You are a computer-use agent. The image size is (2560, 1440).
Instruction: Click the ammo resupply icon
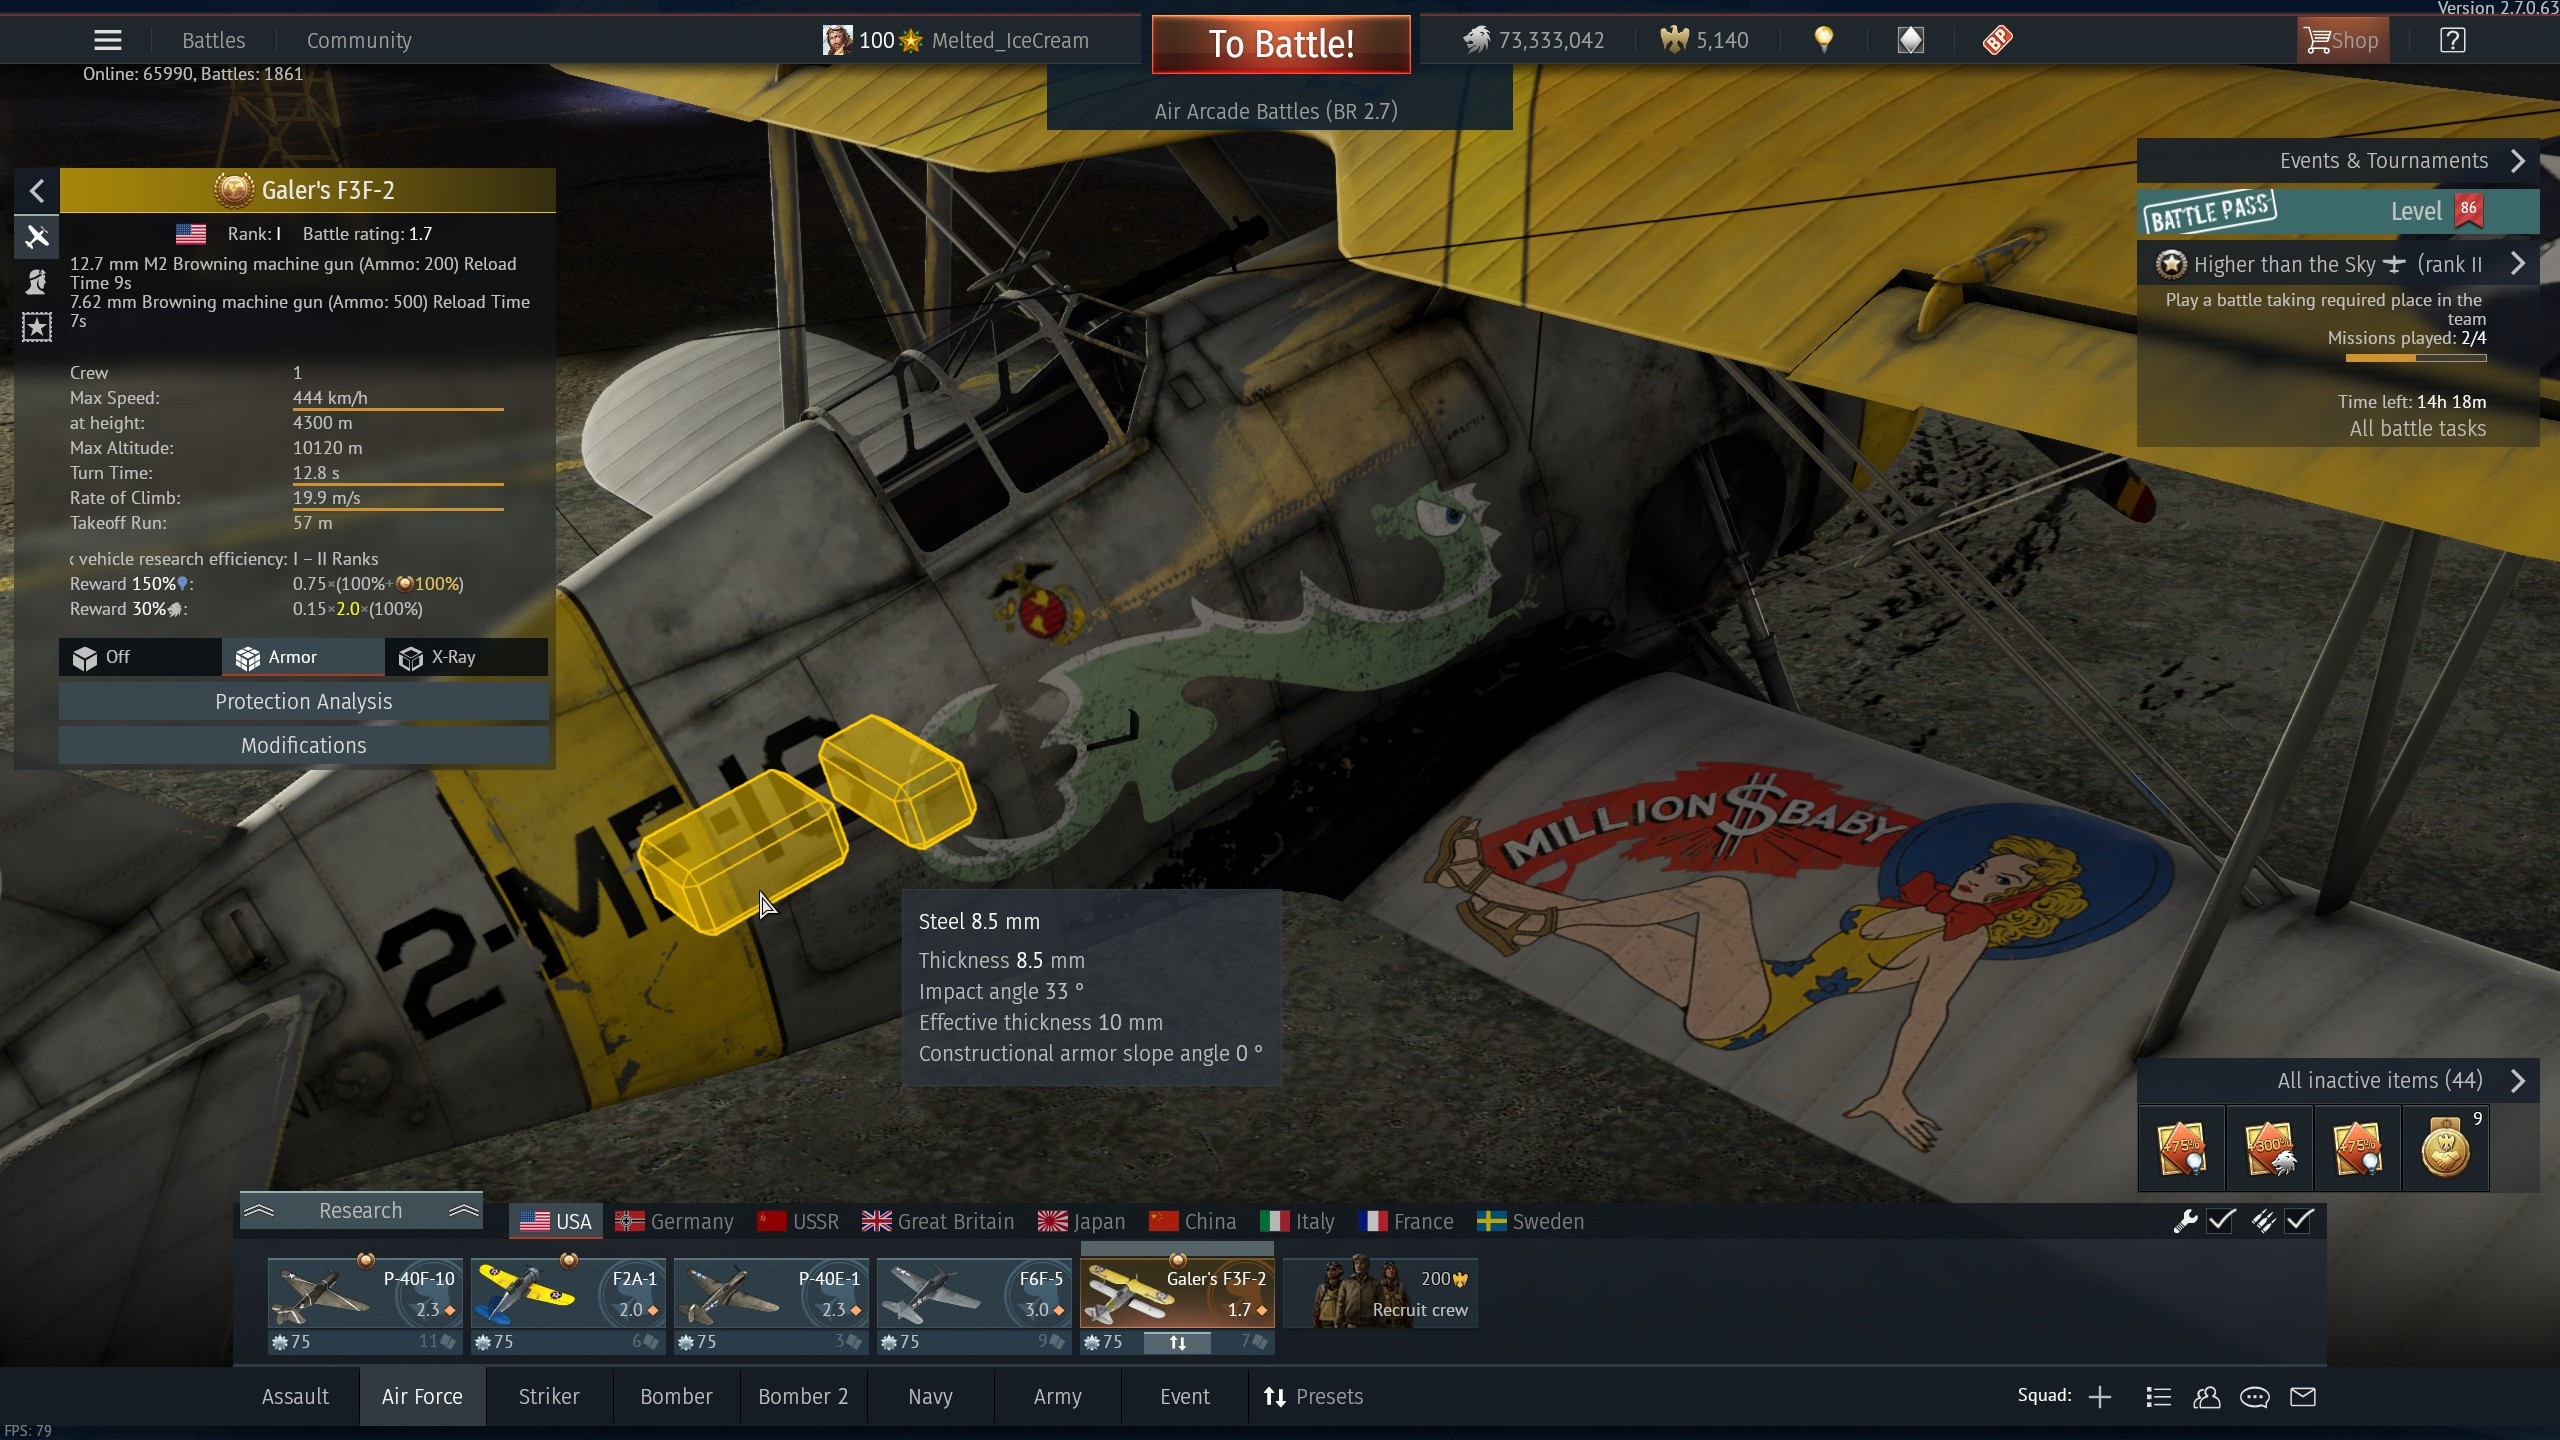(x=2263, y=1220)
